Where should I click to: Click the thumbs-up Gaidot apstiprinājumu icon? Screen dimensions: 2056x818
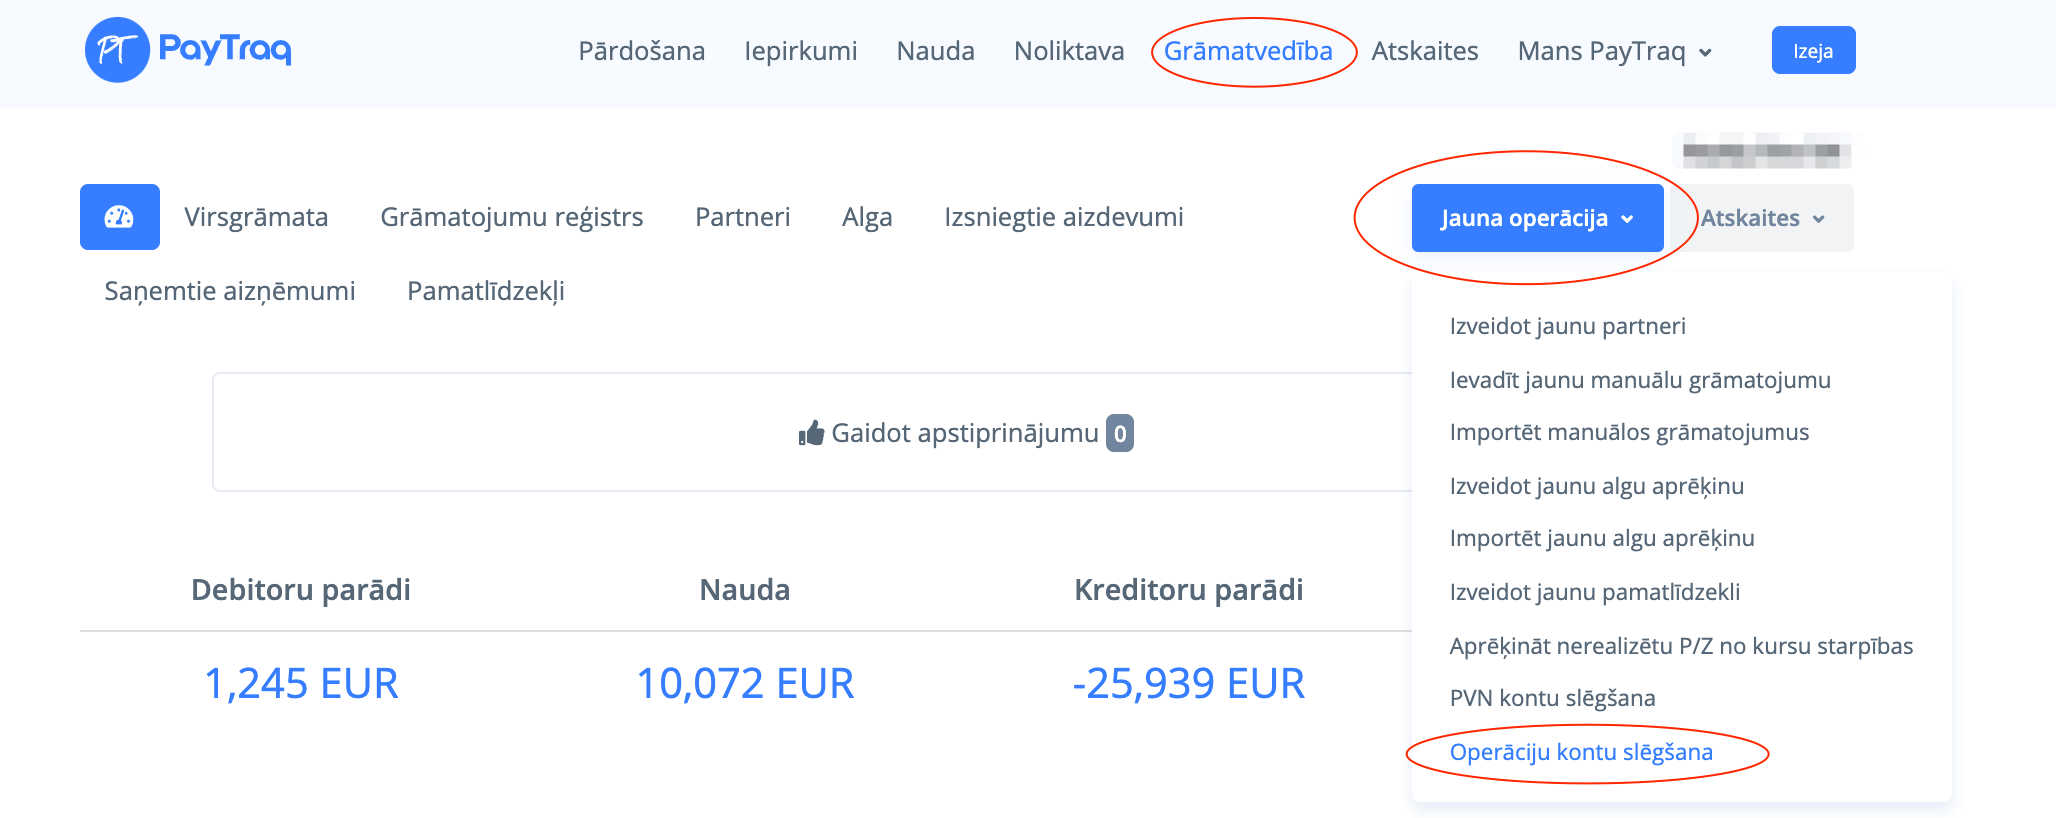[811, 433]
